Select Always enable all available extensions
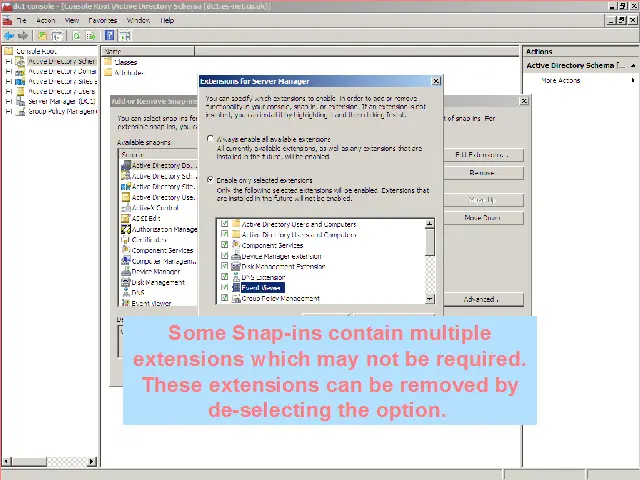The height and width of the screenshot is (480, 640). click(x=210, y=139)
